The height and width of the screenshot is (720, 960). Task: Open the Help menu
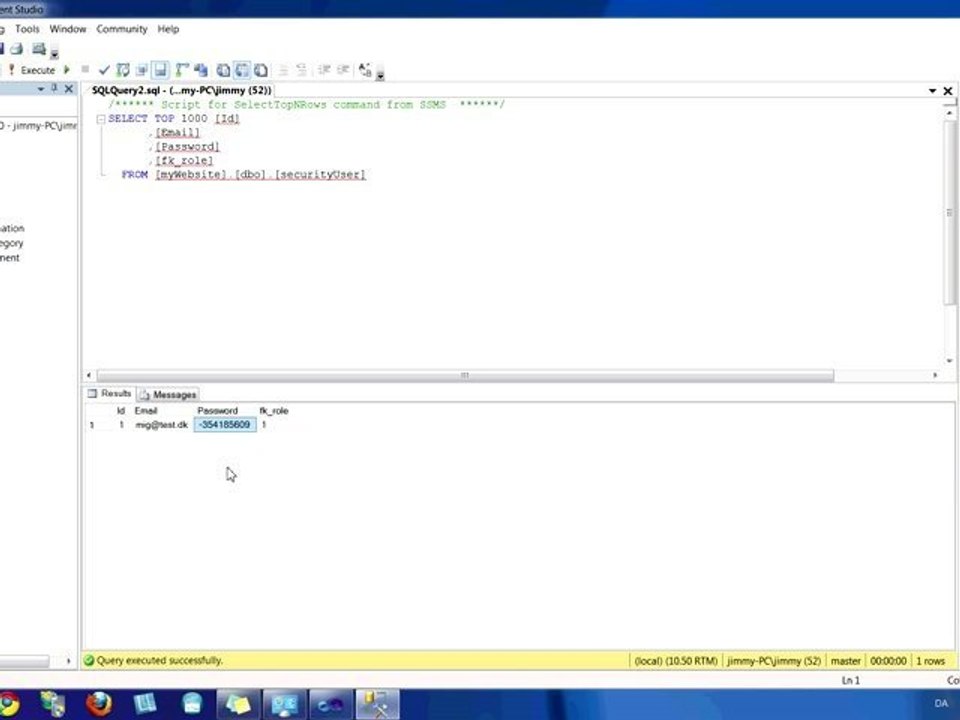(168, 29)
